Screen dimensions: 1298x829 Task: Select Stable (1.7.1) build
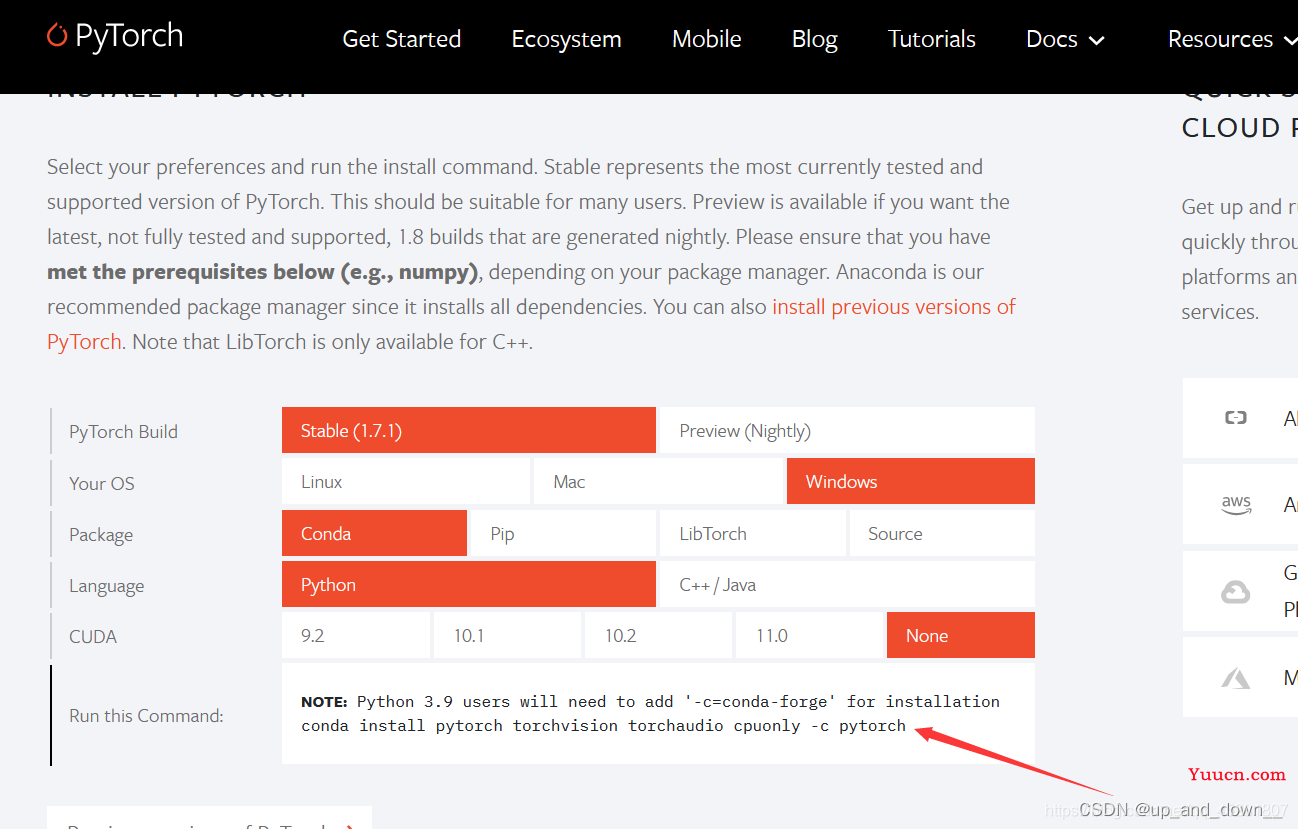pos(469,430)
